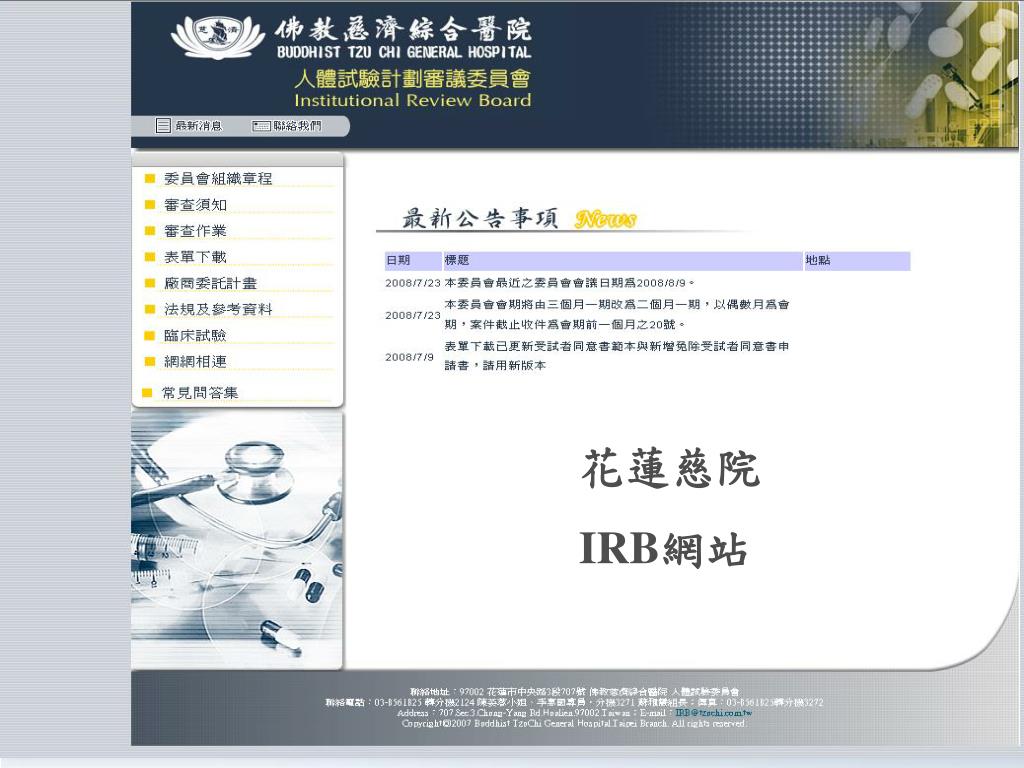Open 常見問答集 sidebar link
The width and height of the screenshot is (1024, 768).
[200, 392]
